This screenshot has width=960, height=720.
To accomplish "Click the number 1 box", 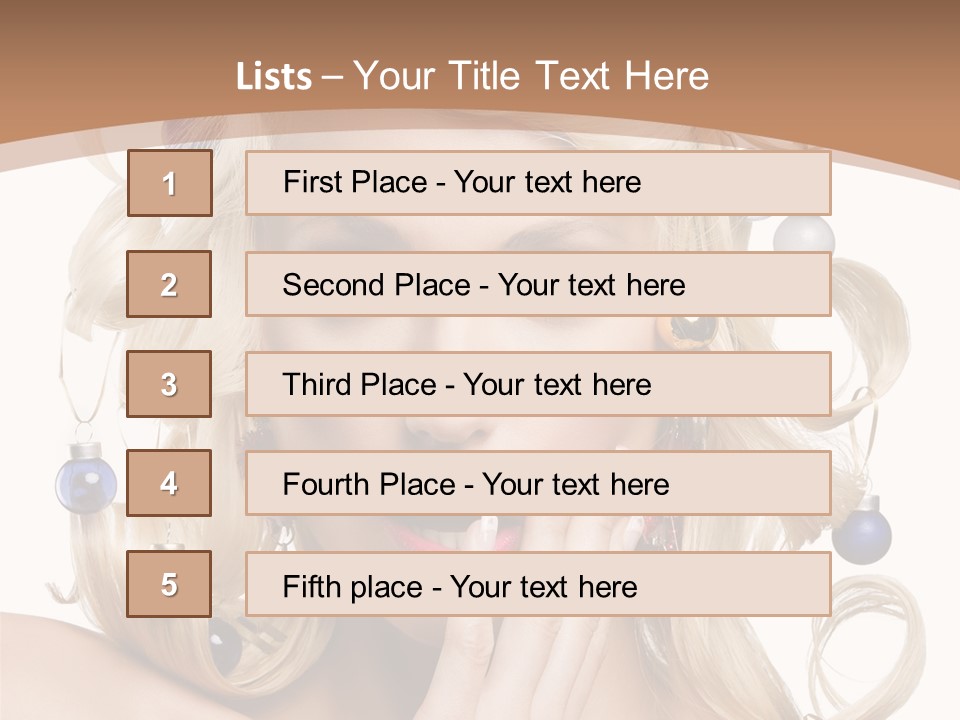I will [170, 183].
